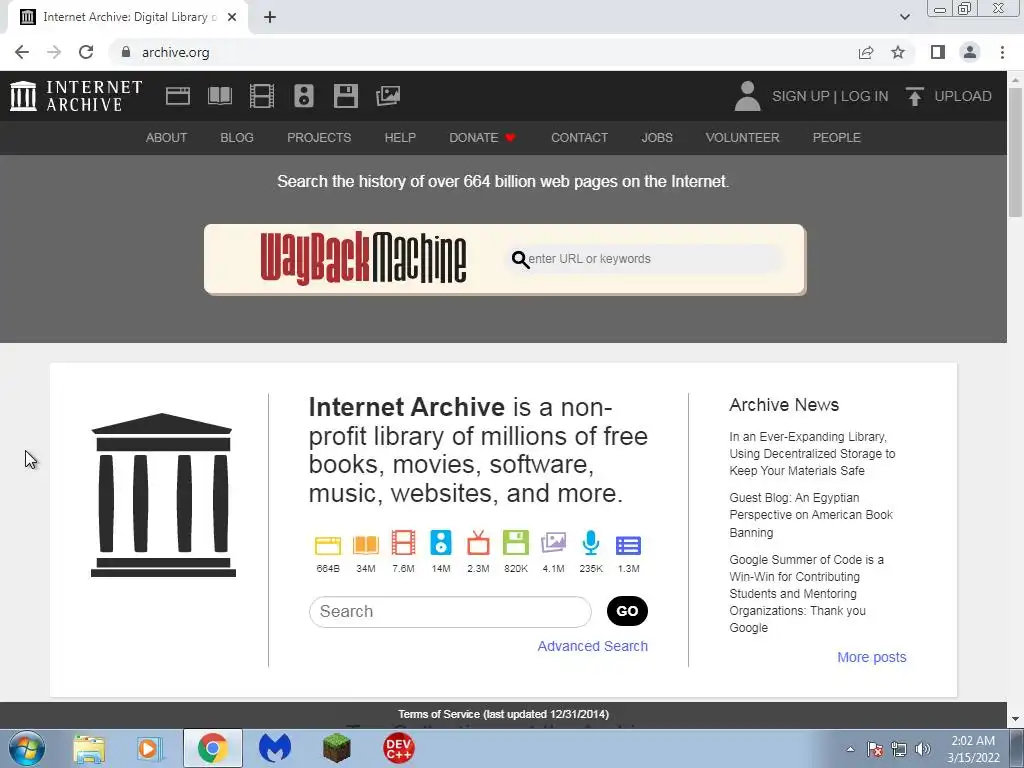Open the Audio speaker icon in the top navigation
This screenshot has height=768, width=1024.
pyautogui.click(x=304, y=96)
